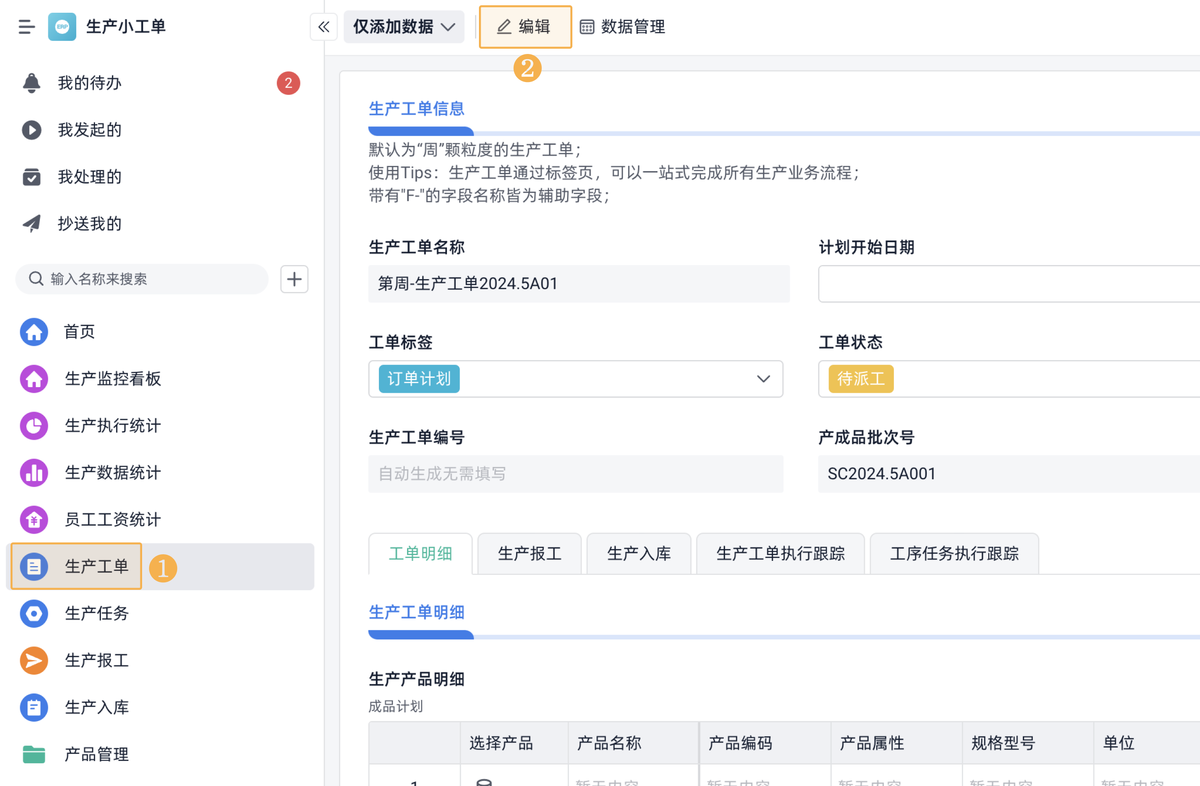Image resolution: width=1200 pixels, height=786 pixels.
Task: Open 生产数据统计 bar chart item
Action: coord(112,473)
